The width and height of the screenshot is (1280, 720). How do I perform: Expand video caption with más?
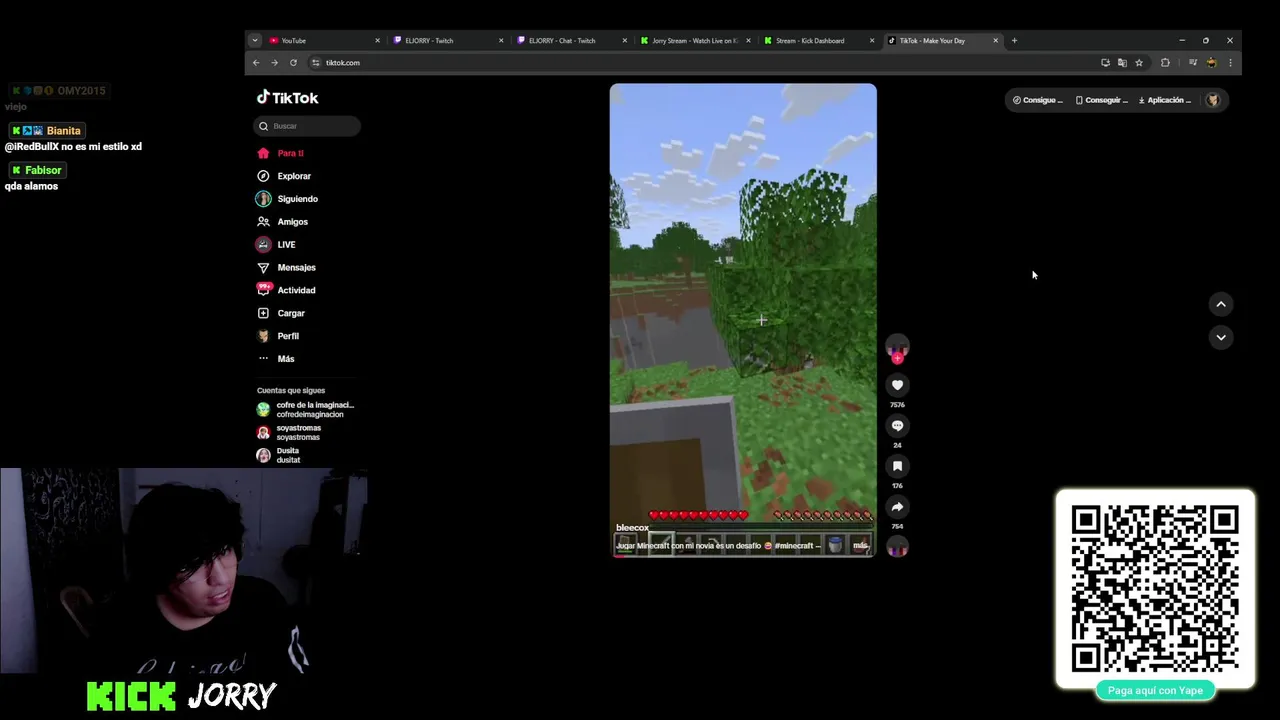pyautogui.click(x=860, y=546)
